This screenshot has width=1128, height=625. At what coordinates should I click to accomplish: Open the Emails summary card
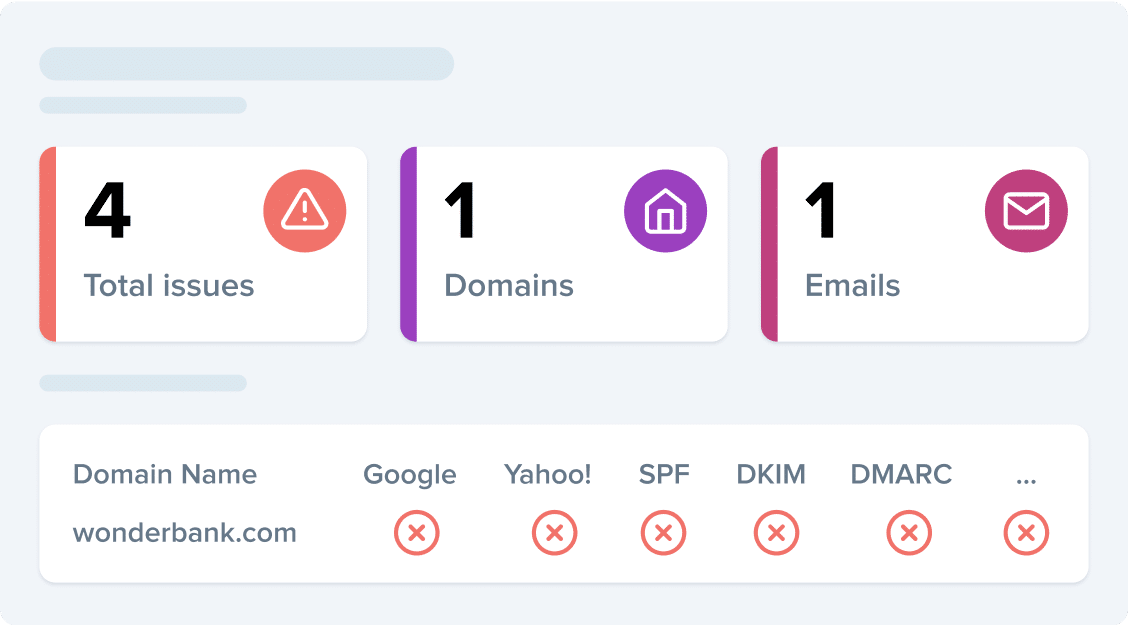pos(924,244)
